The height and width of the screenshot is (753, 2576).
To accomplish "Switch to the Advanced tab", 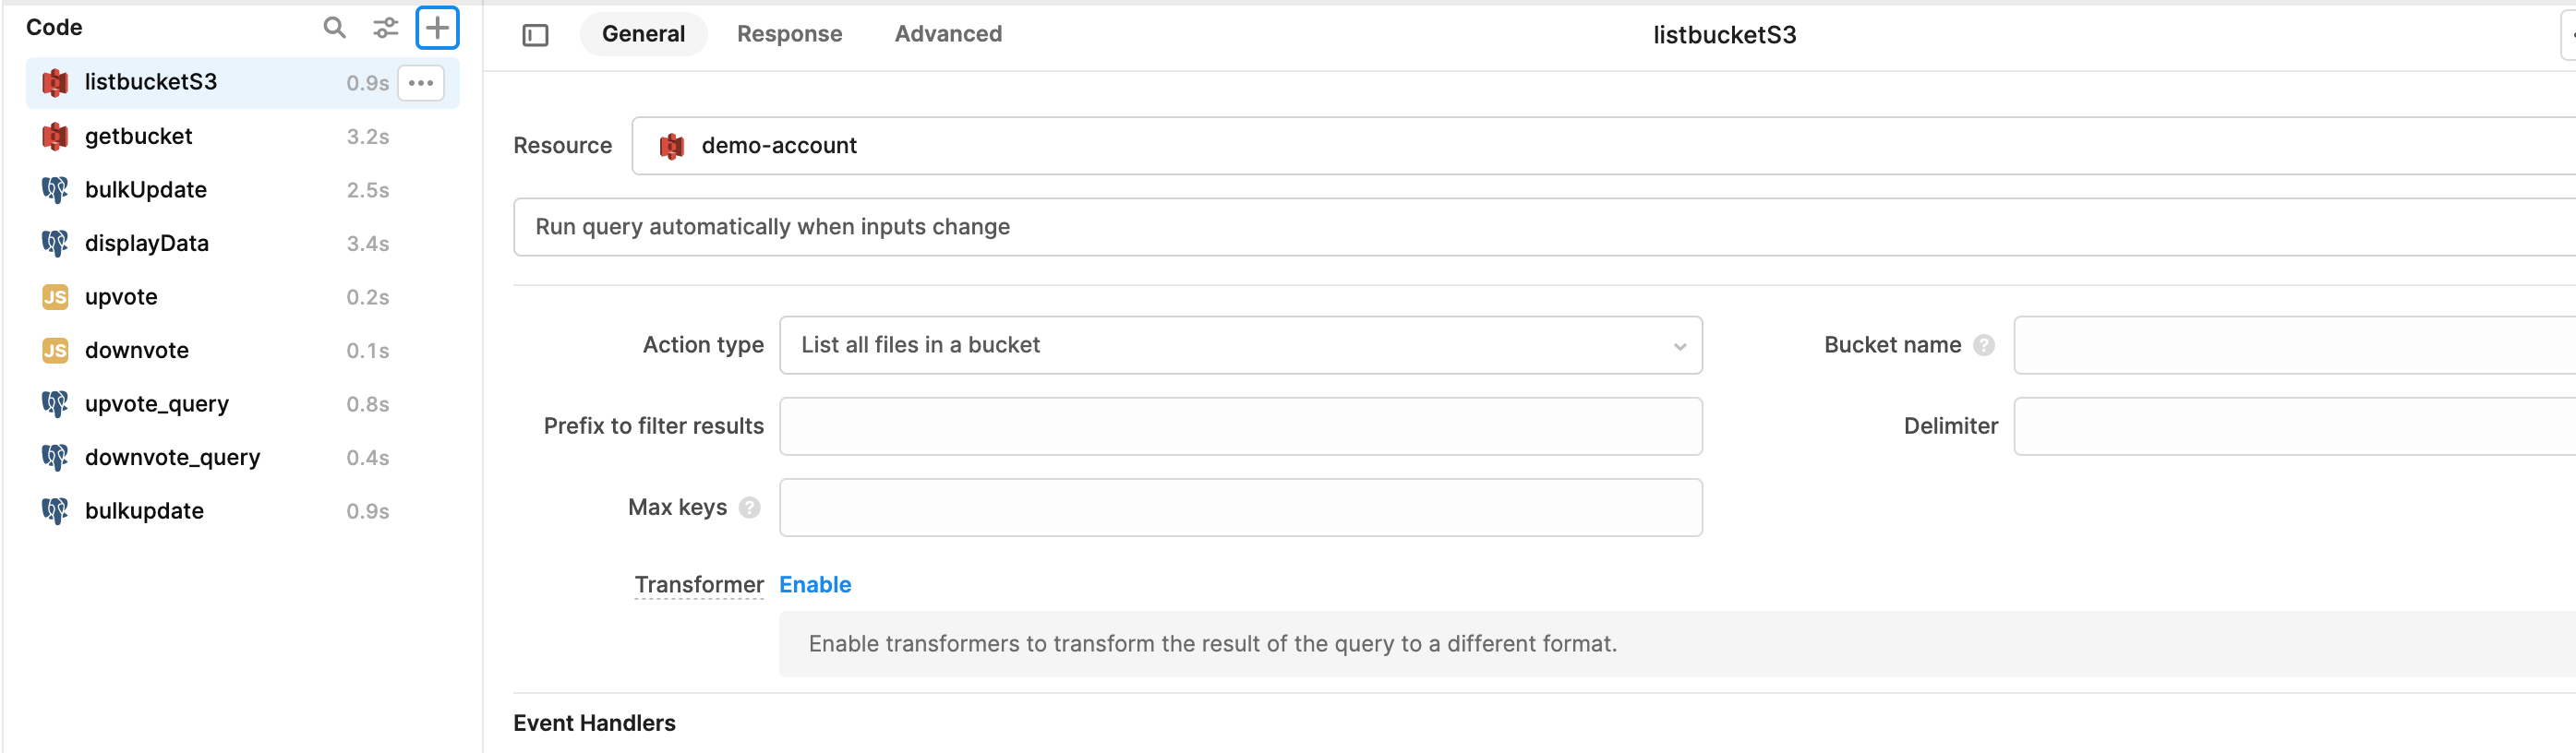I will (x=947, y=34).
